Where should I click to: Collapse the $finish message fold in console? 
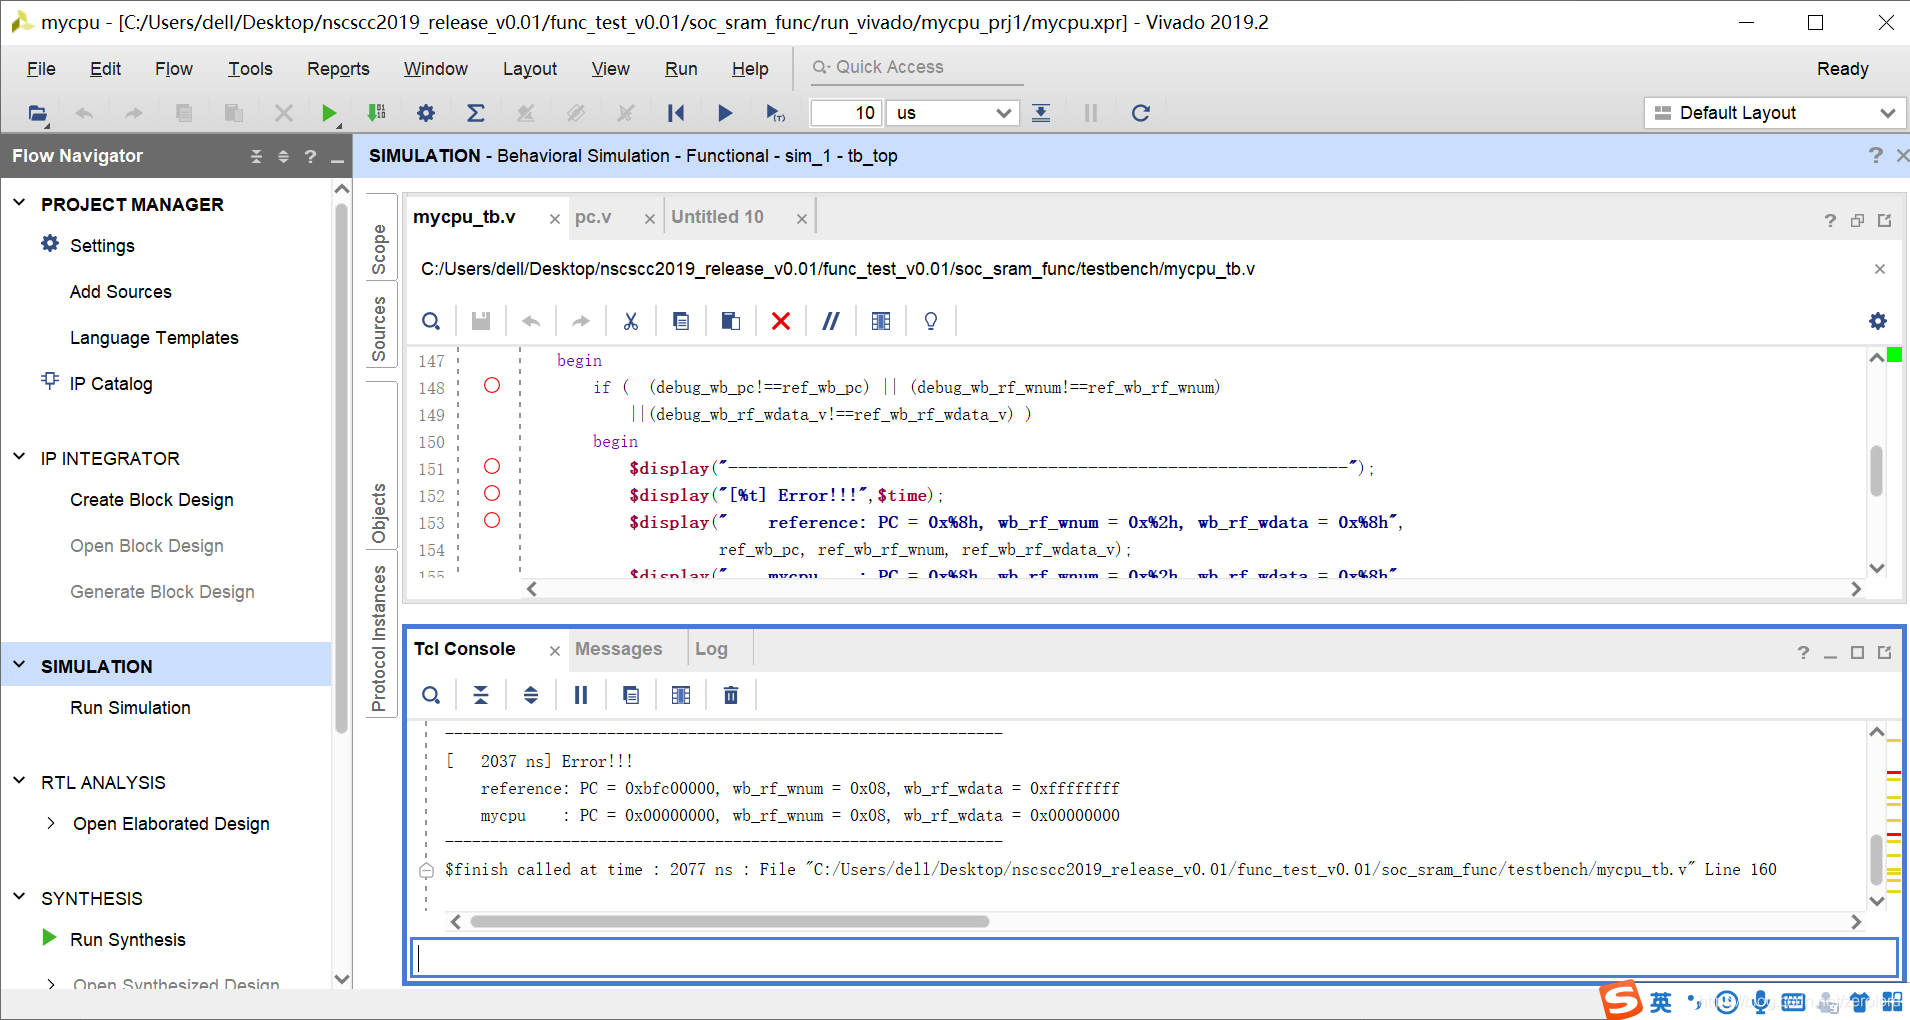pos(426,870)
